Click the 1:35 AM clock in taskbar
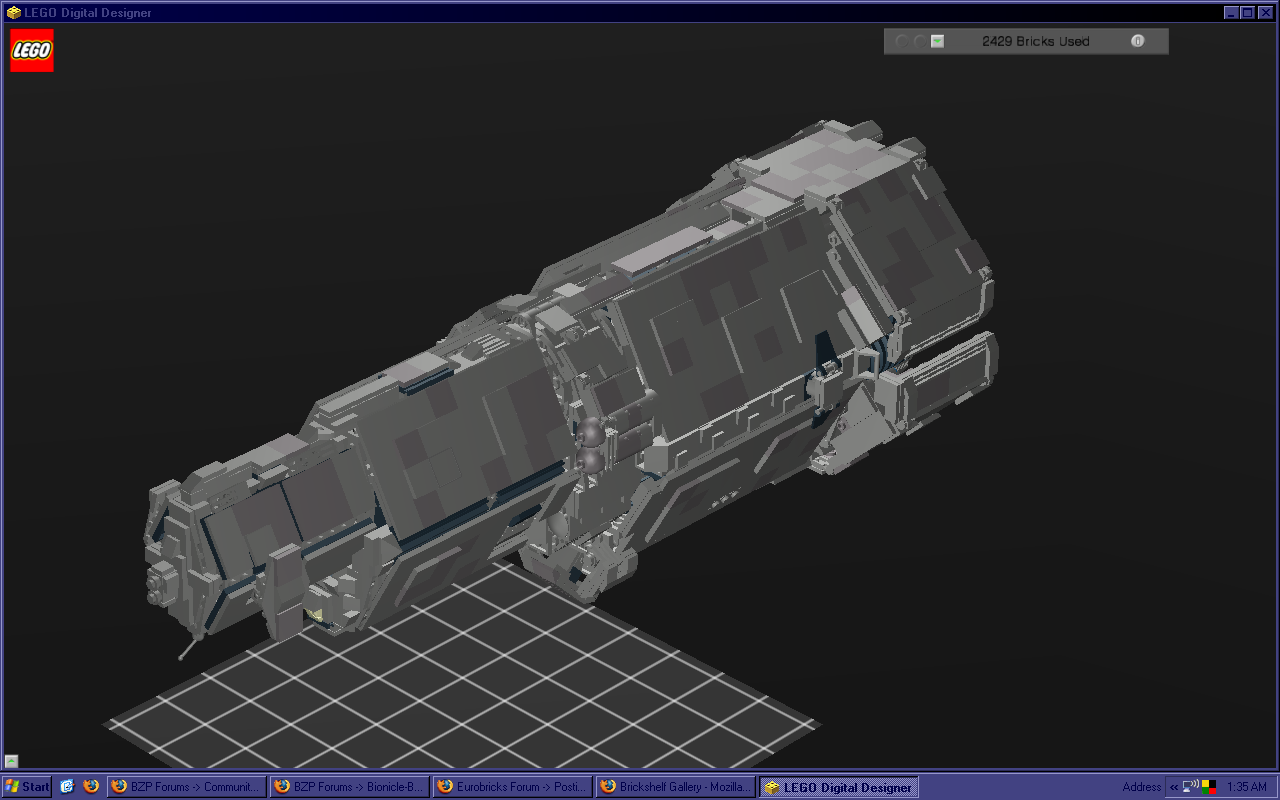 (1246, 787)
